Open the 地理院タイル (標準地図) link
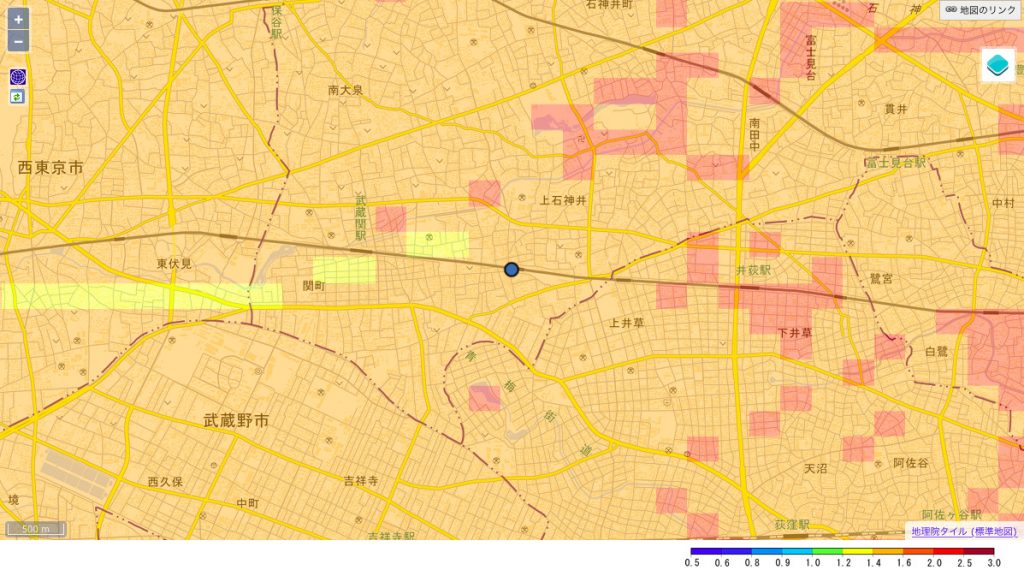This screenshot has height=576, width=1024. [964, 532]
